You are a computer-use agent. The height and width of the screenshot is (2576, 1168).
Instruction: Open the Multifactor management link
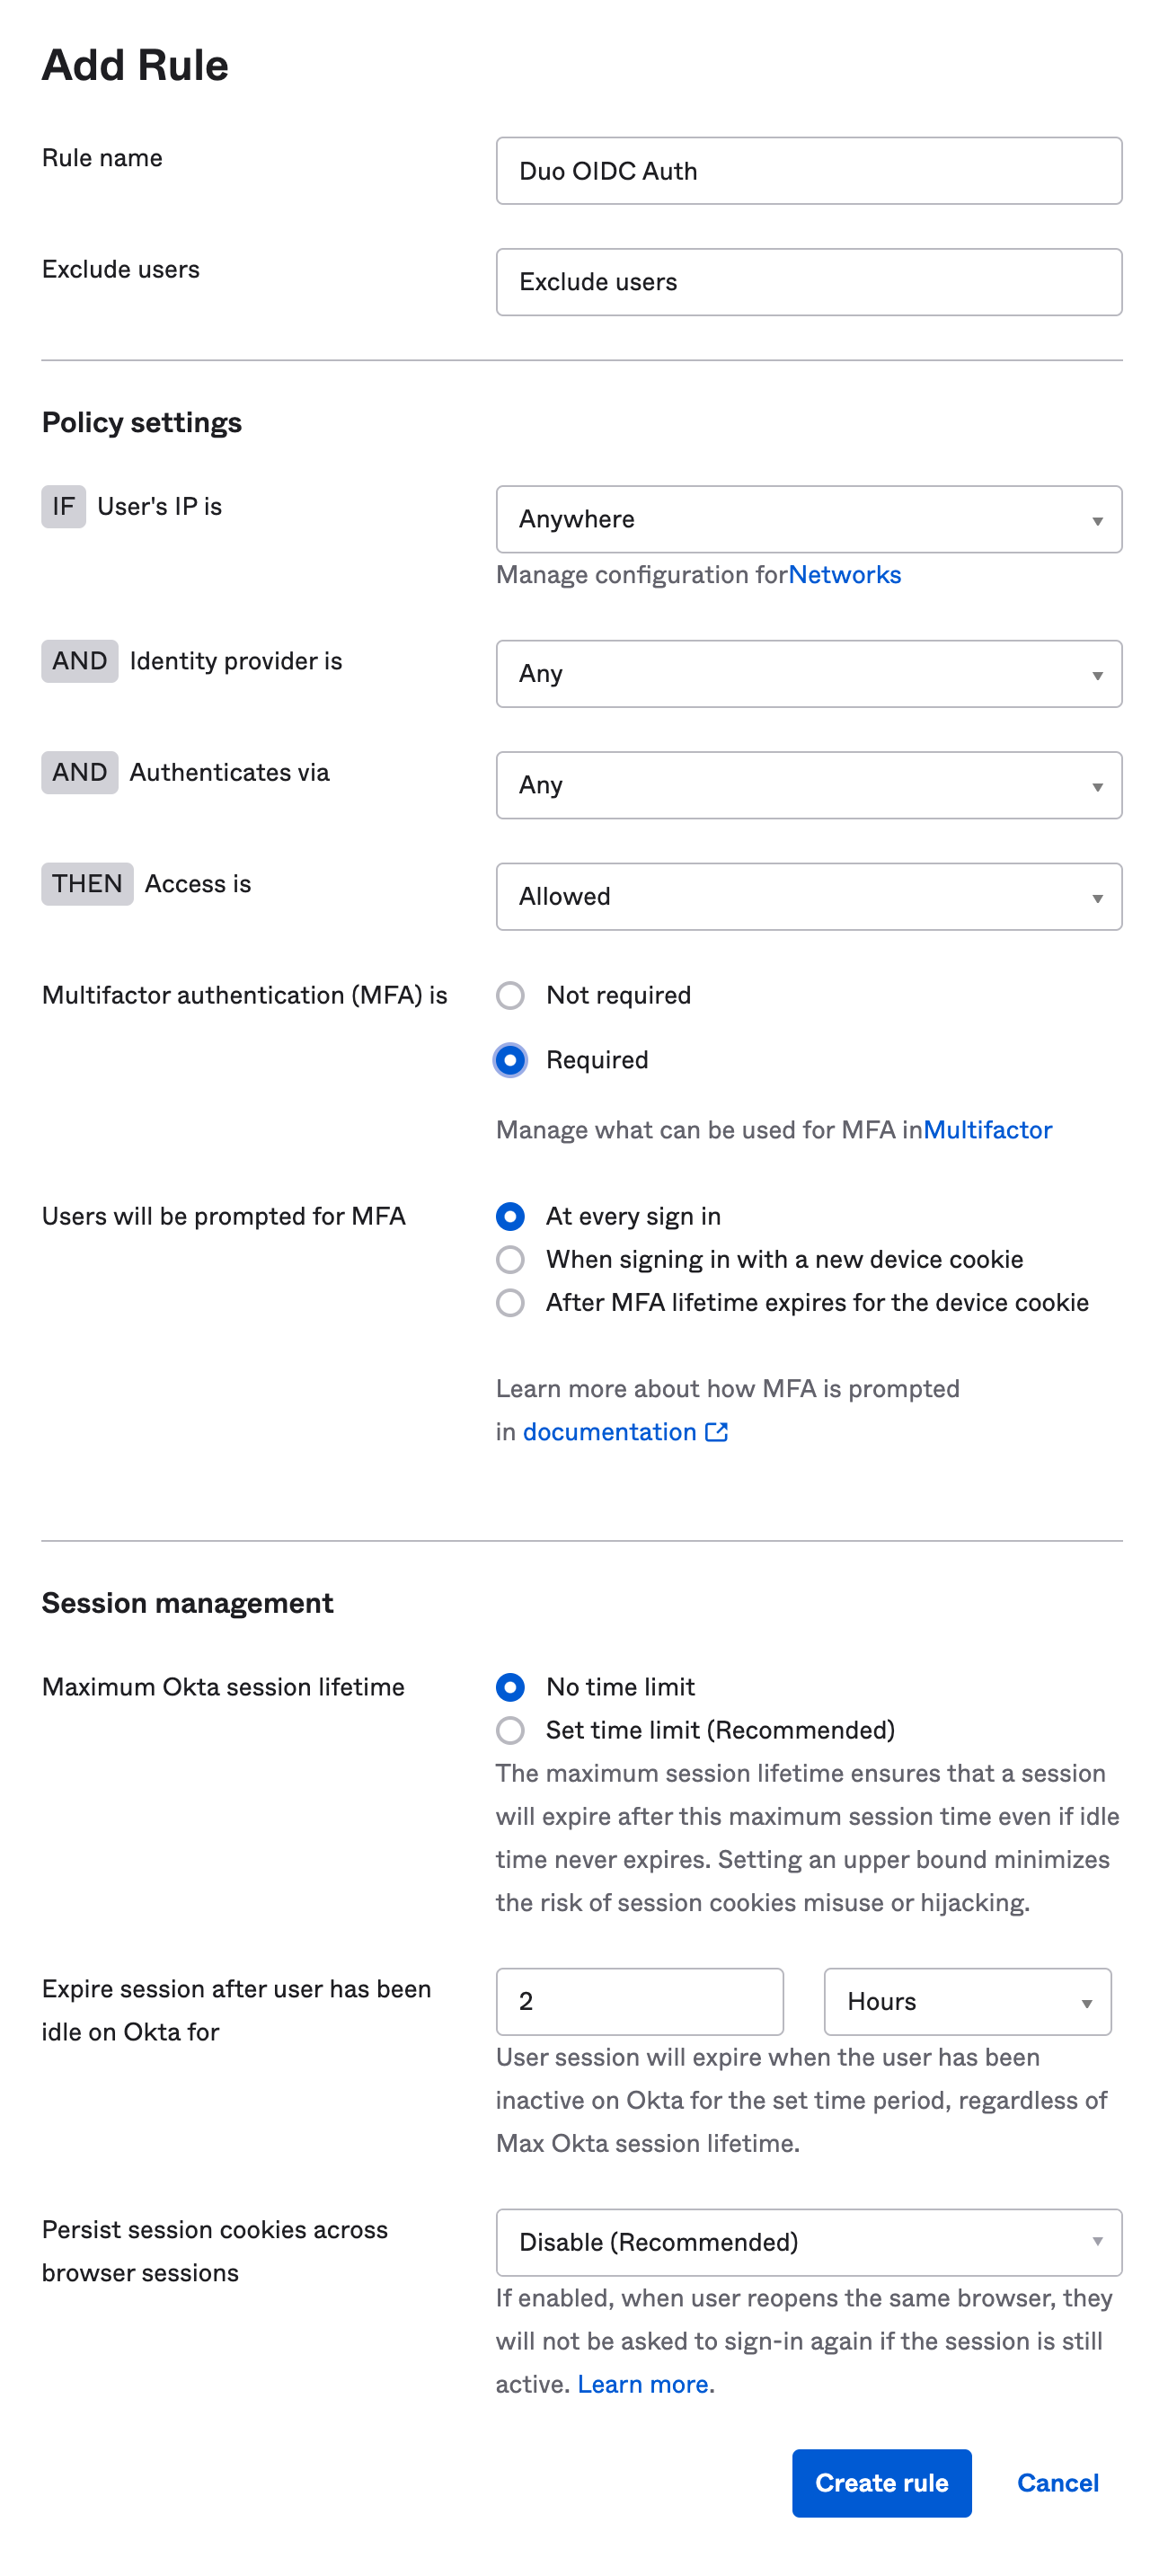(x=988, y=1129)
